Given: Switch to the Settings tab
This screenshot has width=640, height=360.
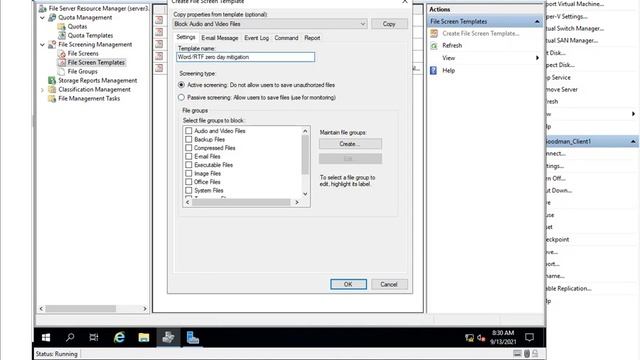Looking at the screenshot, I should click(186, 37).
